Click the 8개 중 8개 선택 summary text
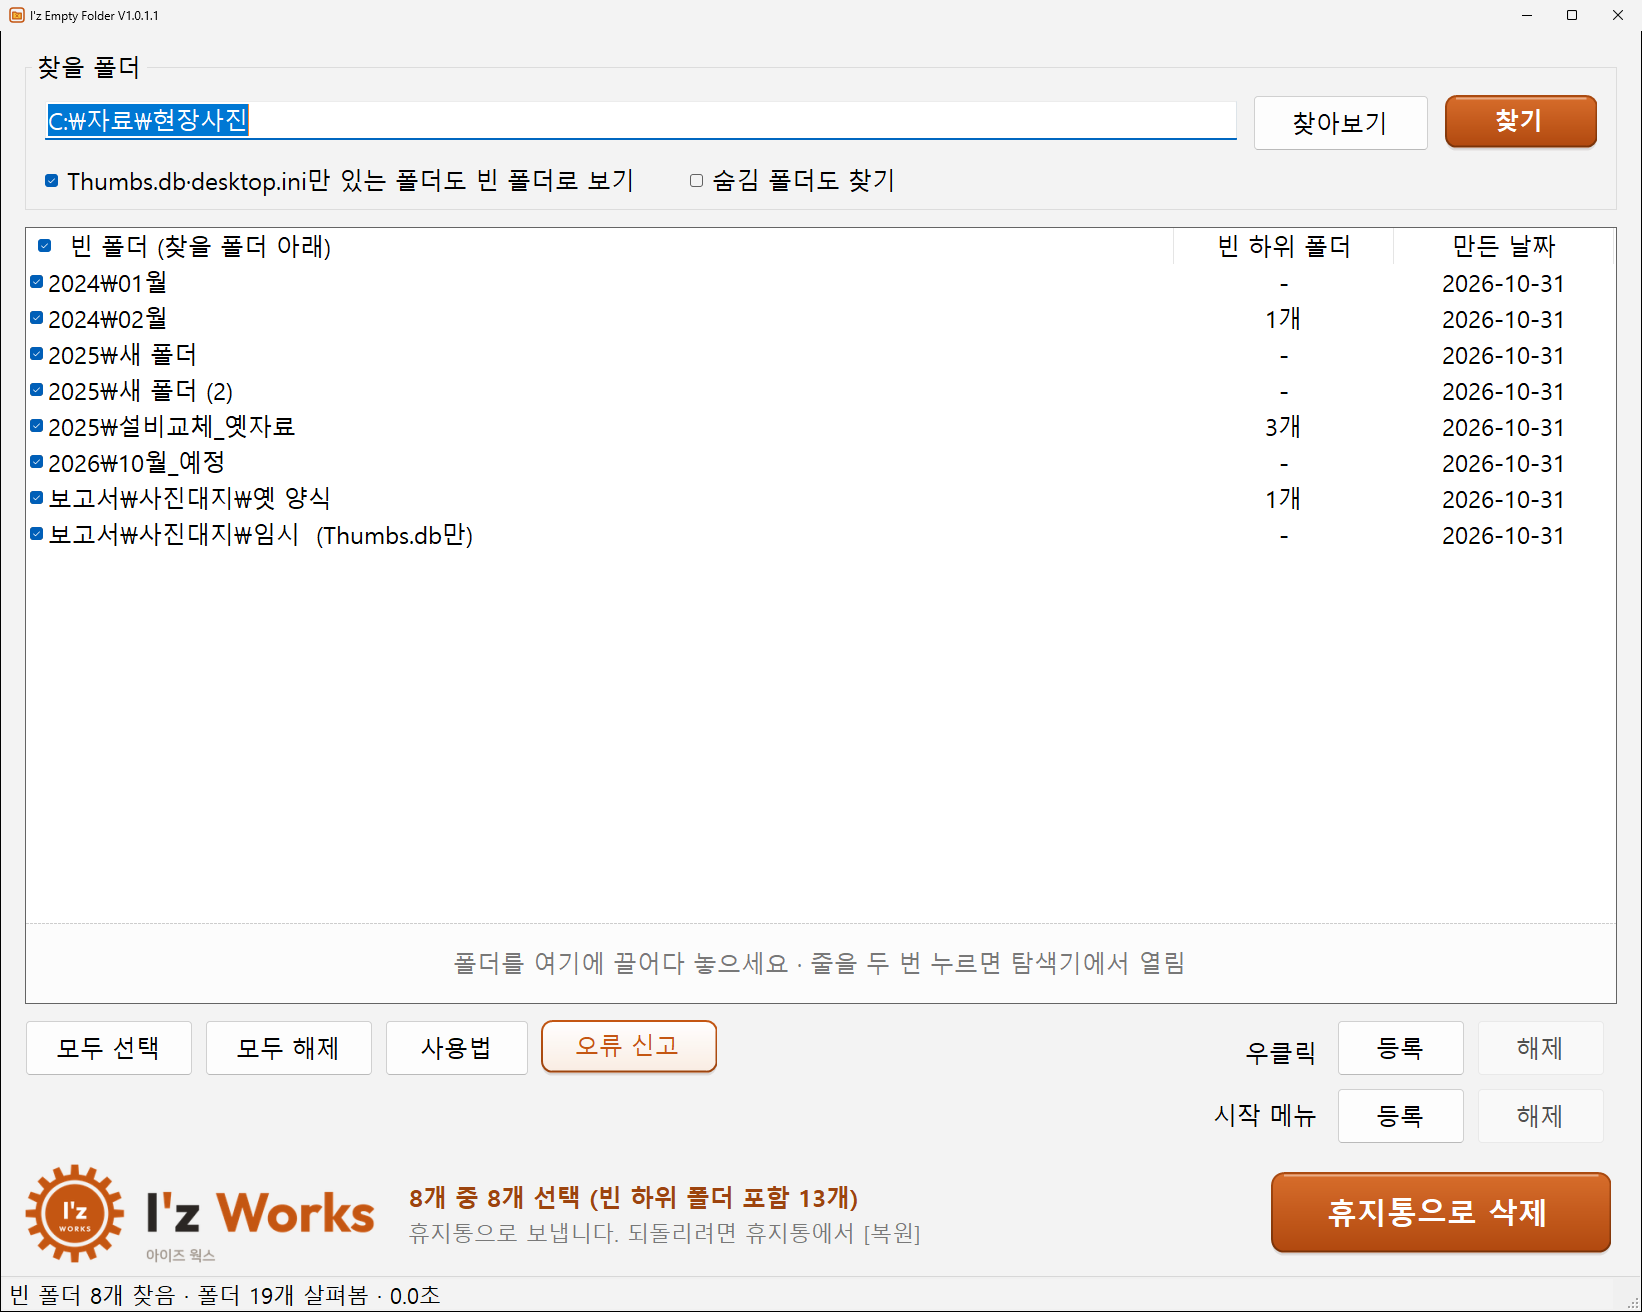The height and width of the screenshot is (1312, 1642). tap(634, 1197)
